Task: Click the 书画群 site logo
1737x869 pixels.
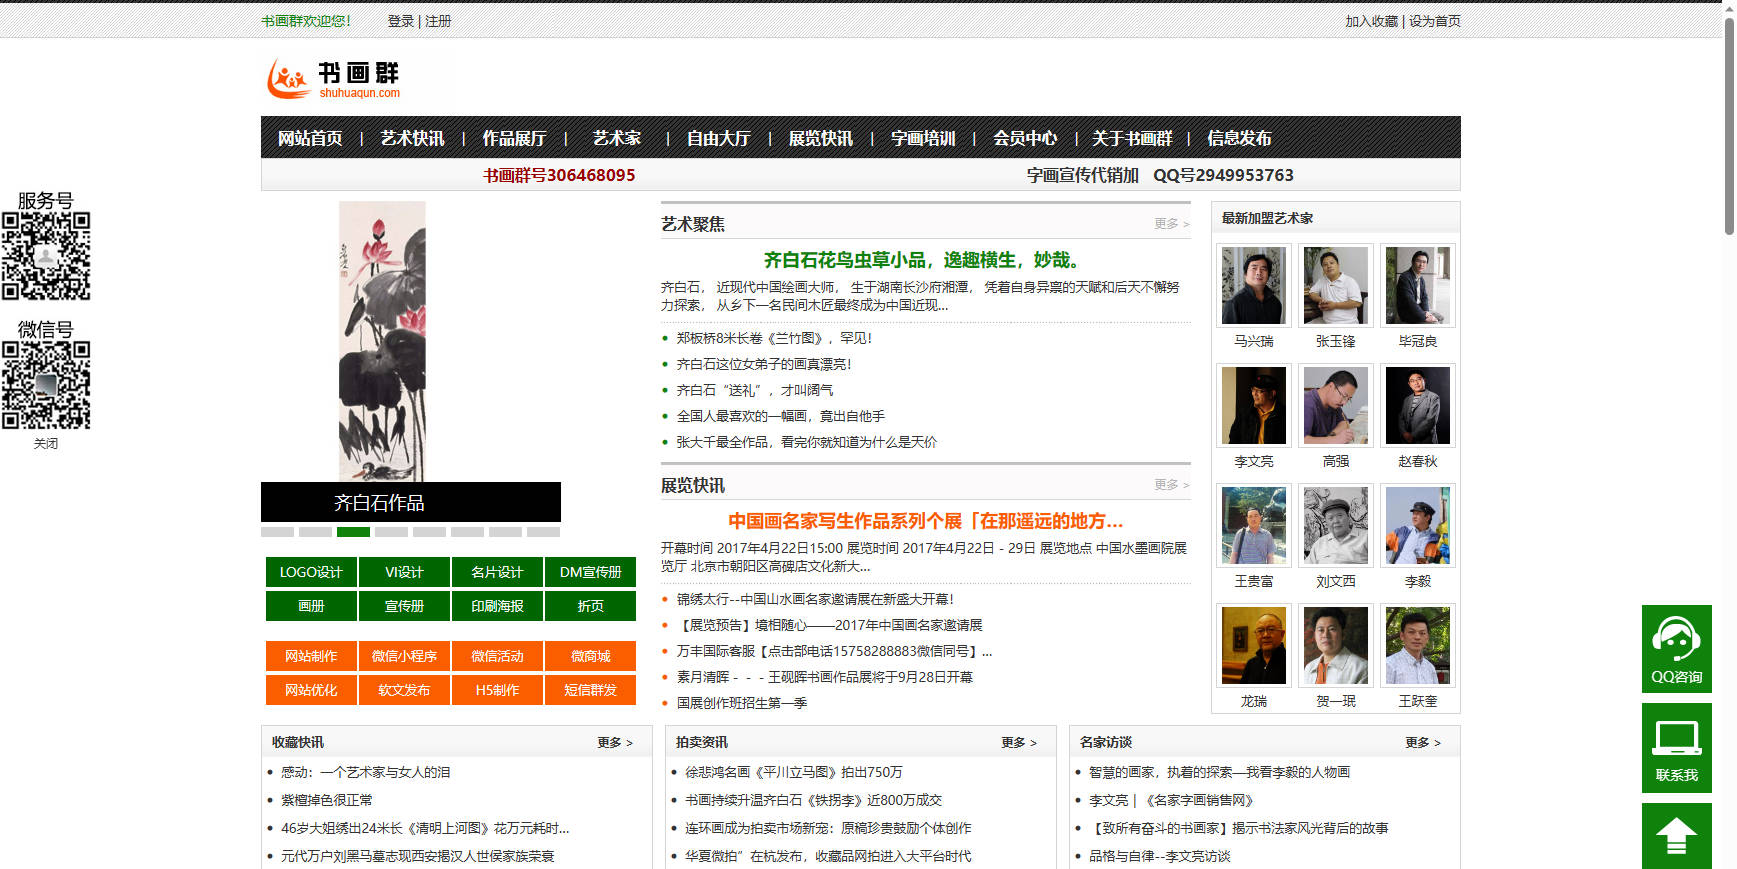Action: (x=333, y=78)
